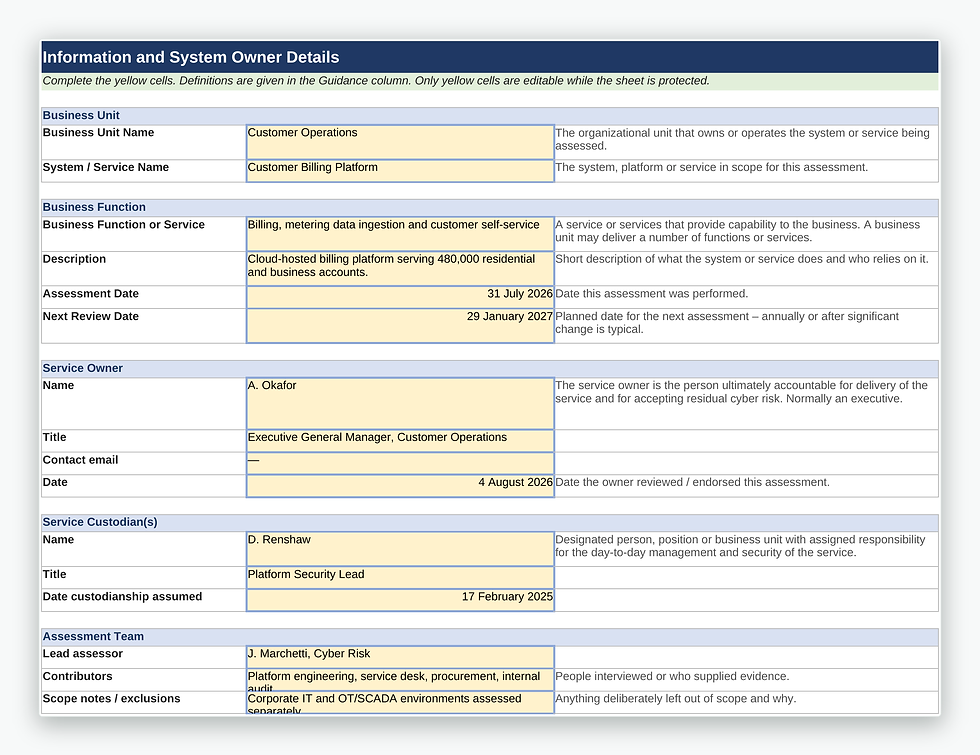Click the 'Service Custodian(s)' section header

click(x=489, y=522)
